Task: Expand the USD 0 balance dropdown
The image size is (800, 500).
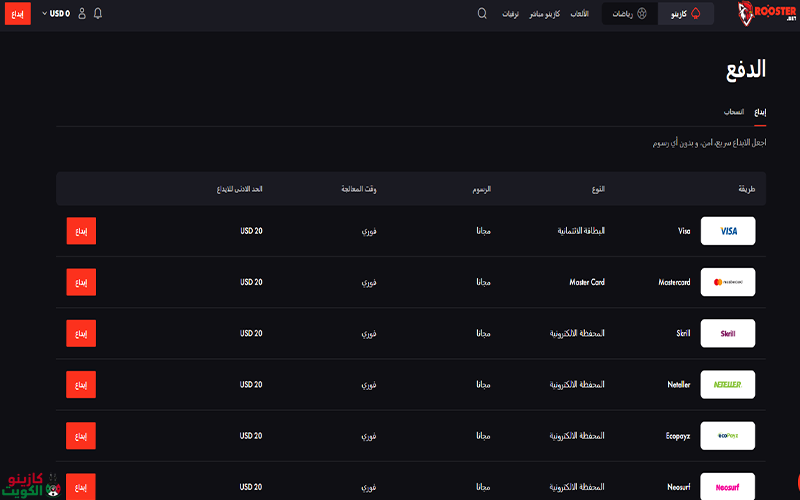Action: tap(56, 14)
